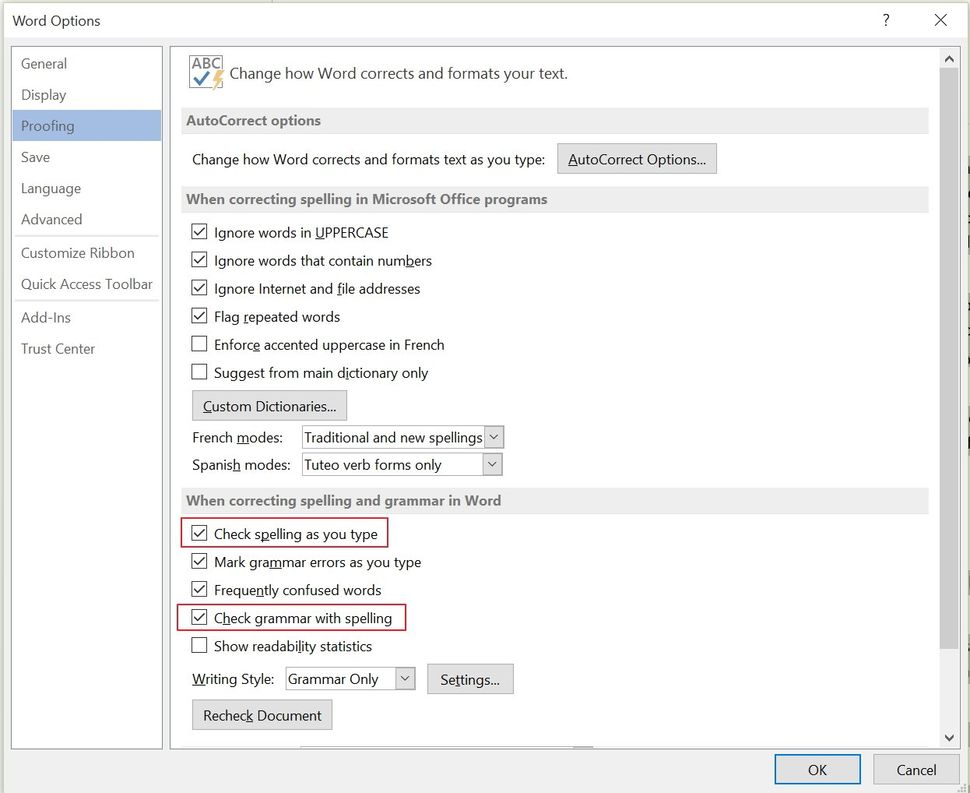
Task: Open the AutoCorrect Options dialog
Action: 636,158
